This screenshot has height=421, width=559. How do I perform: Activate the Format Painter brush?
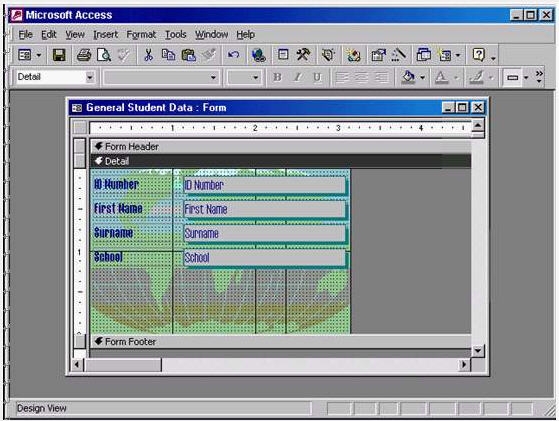(209, 55)
